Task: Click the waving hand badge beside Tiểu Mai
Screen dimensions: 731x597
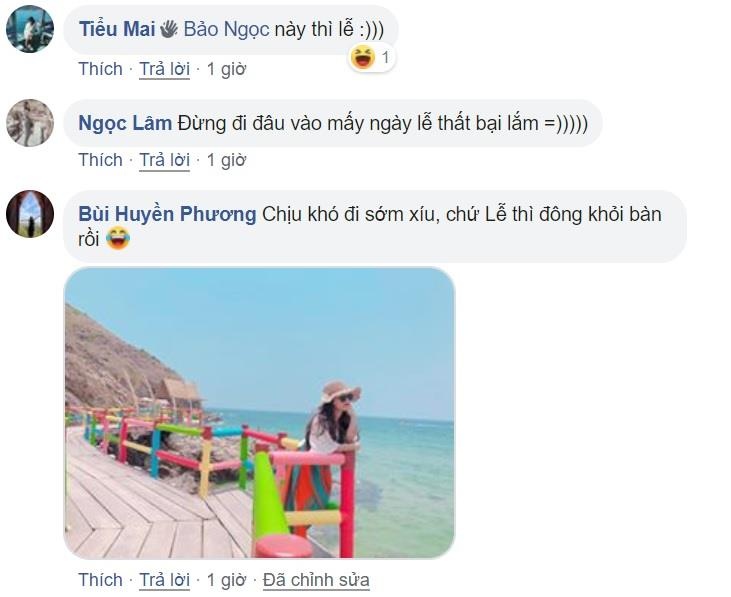Action: click(169, 29)
